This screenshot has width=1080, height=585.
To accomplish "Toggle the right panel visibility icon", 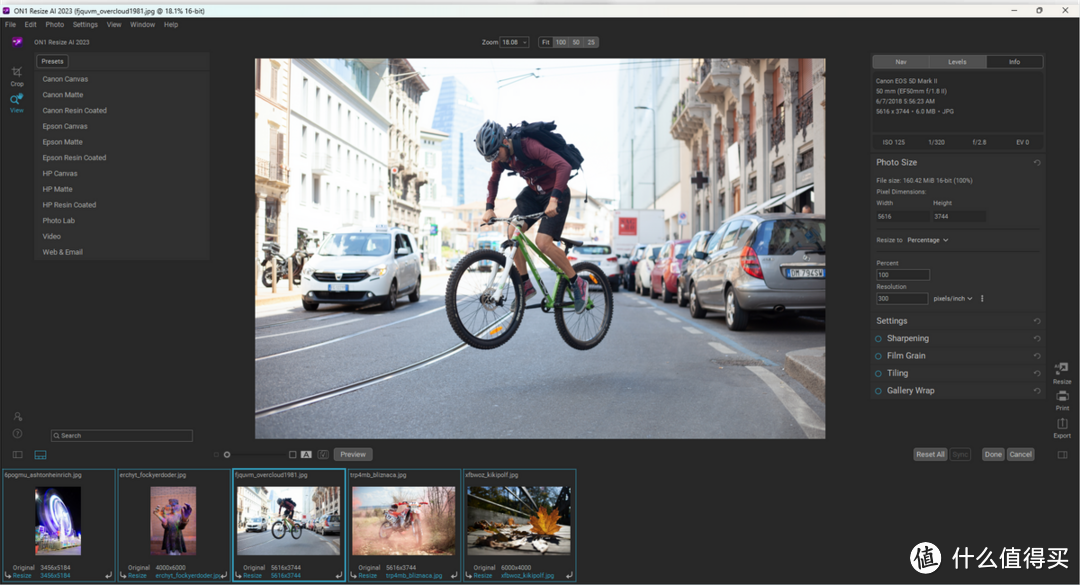I will (x=1062, y=455).
